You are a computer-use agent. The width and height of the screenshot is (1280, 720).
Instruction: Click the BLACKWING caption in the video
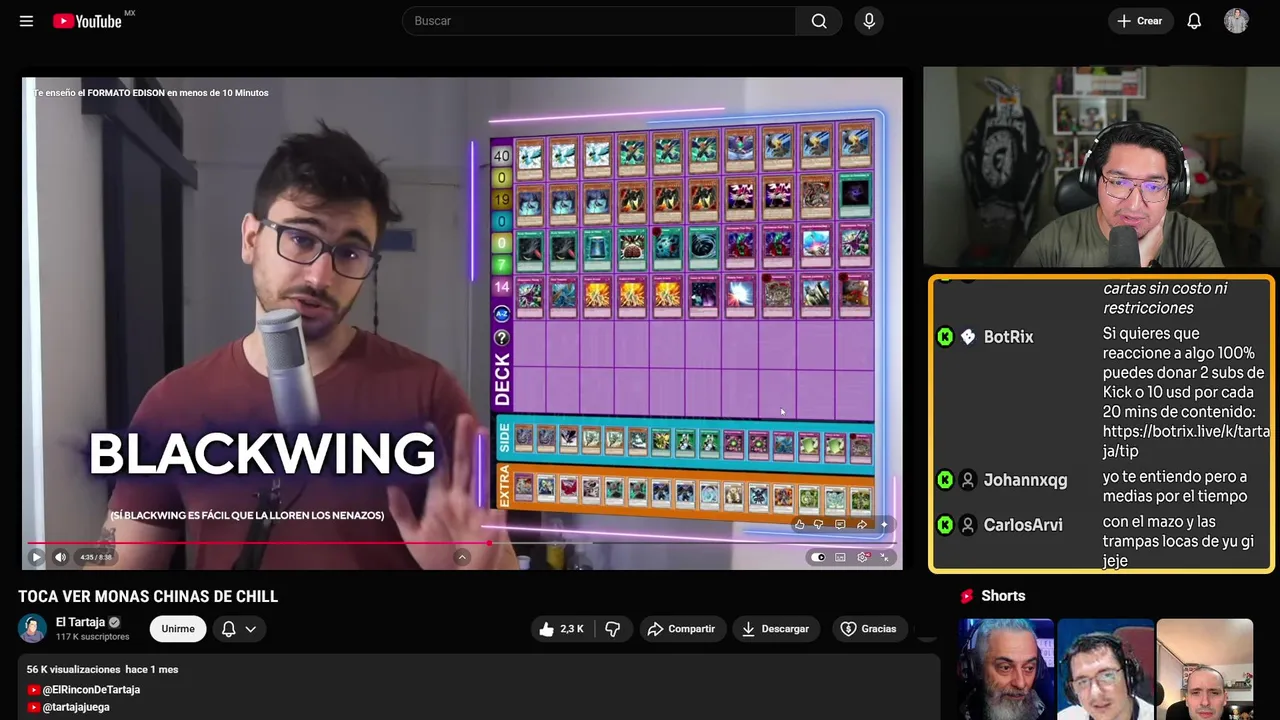click(262, 454)
